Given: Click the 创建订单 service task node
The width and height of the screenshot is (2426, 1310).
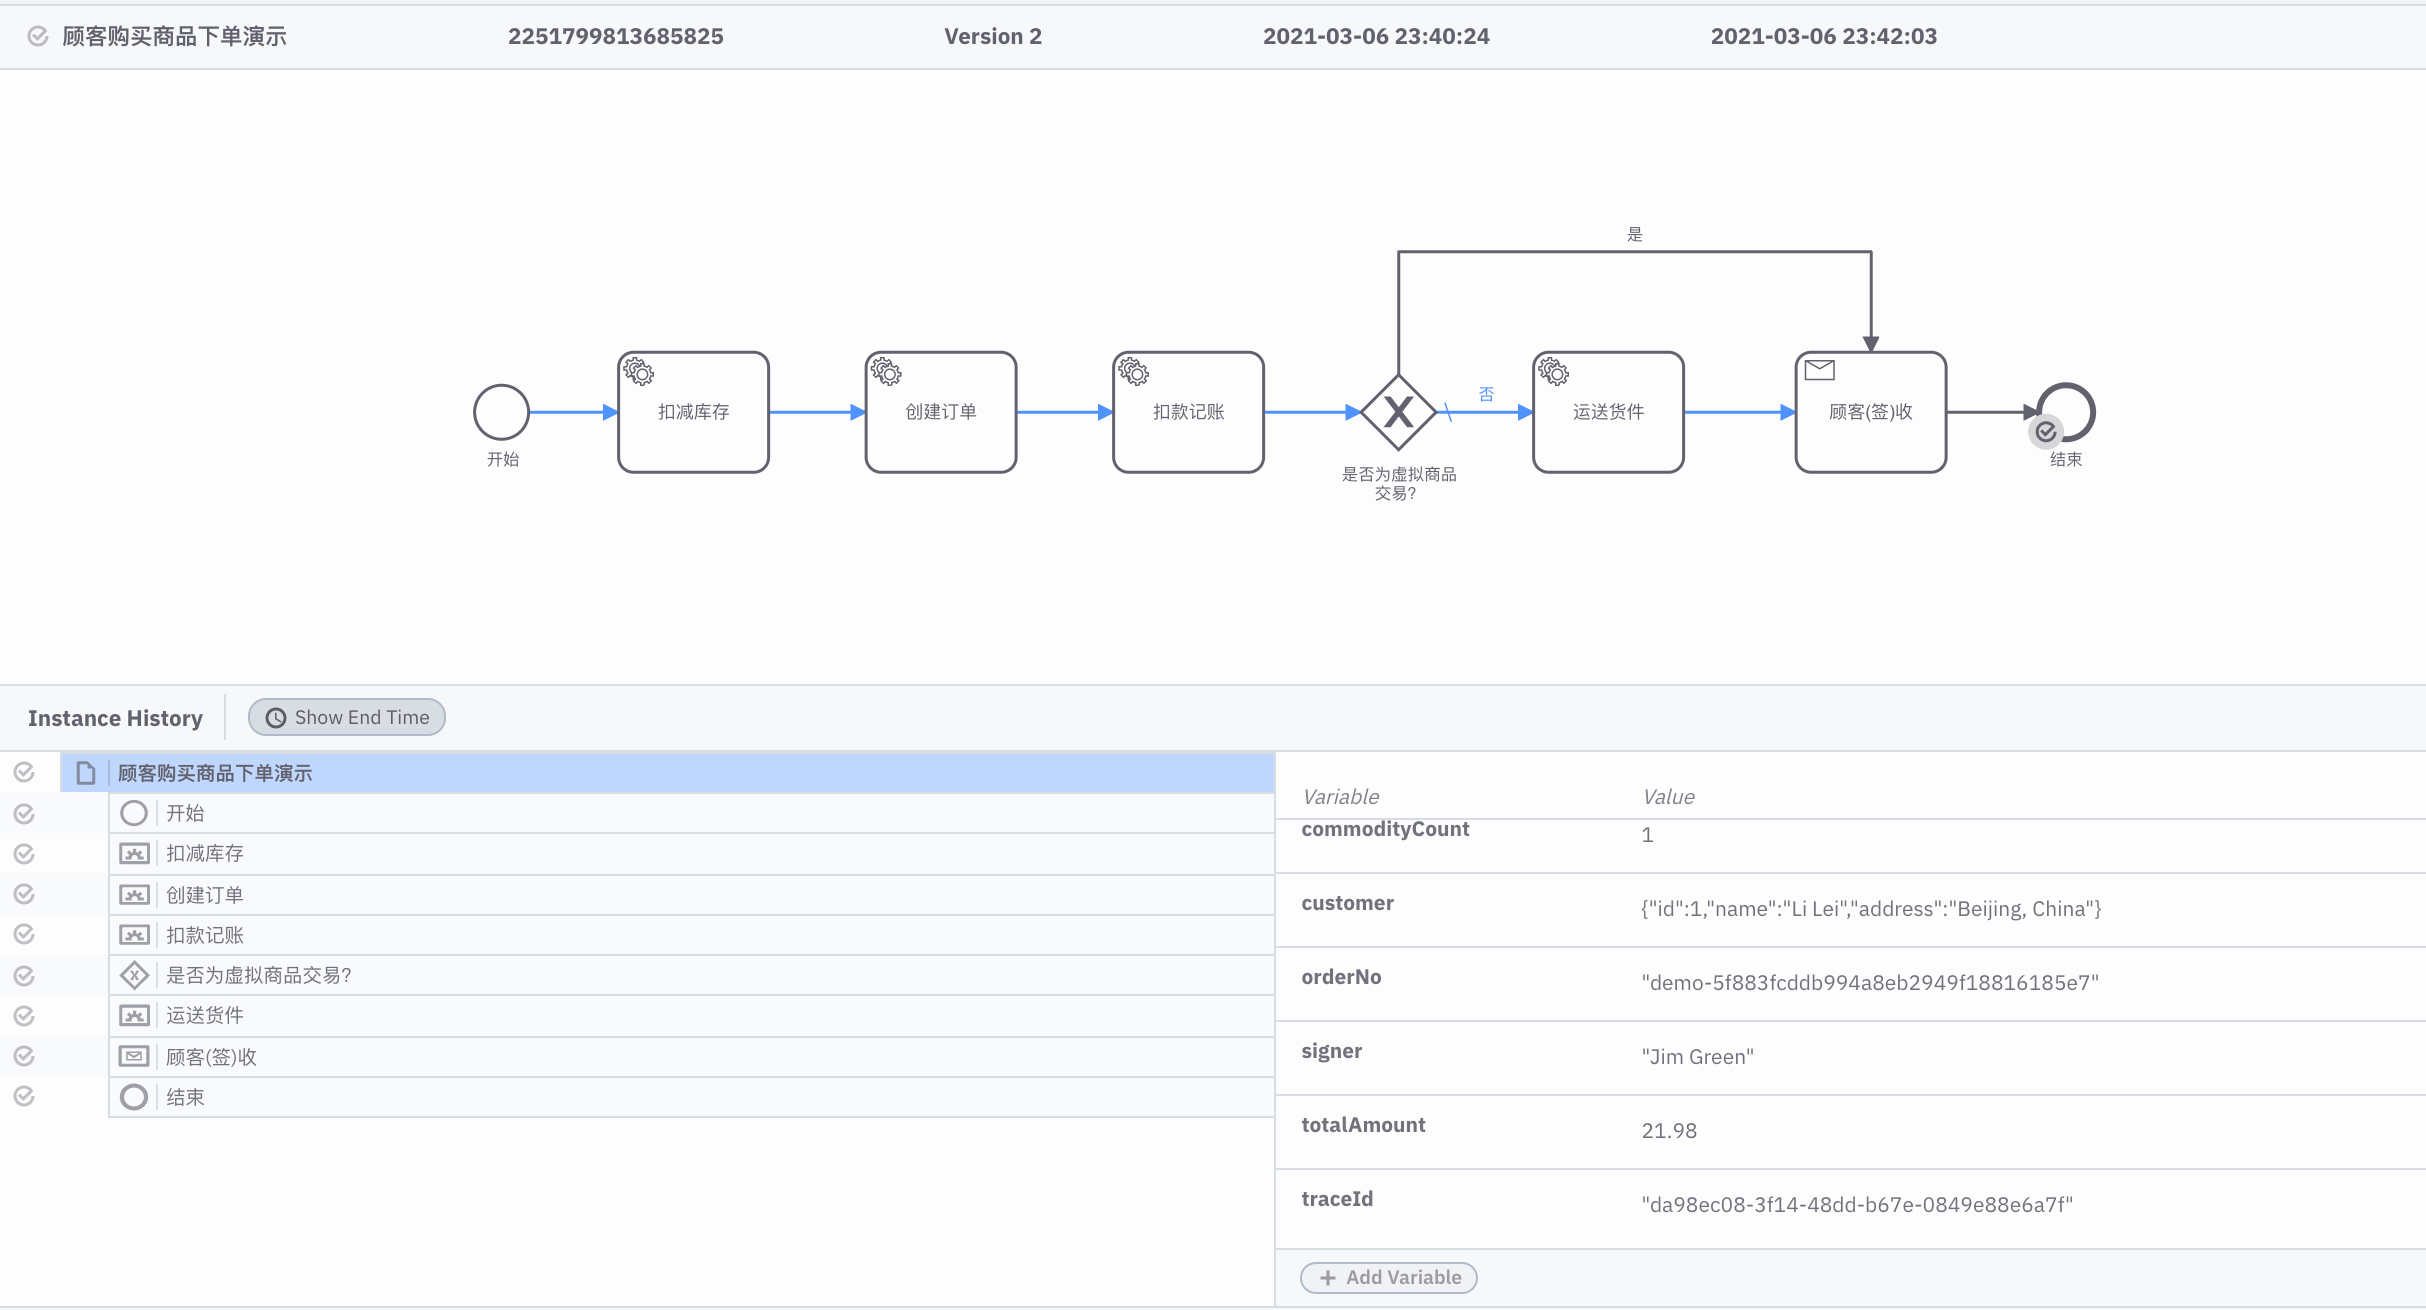Looking at the screenshot, I should click(x=940, y=412).
